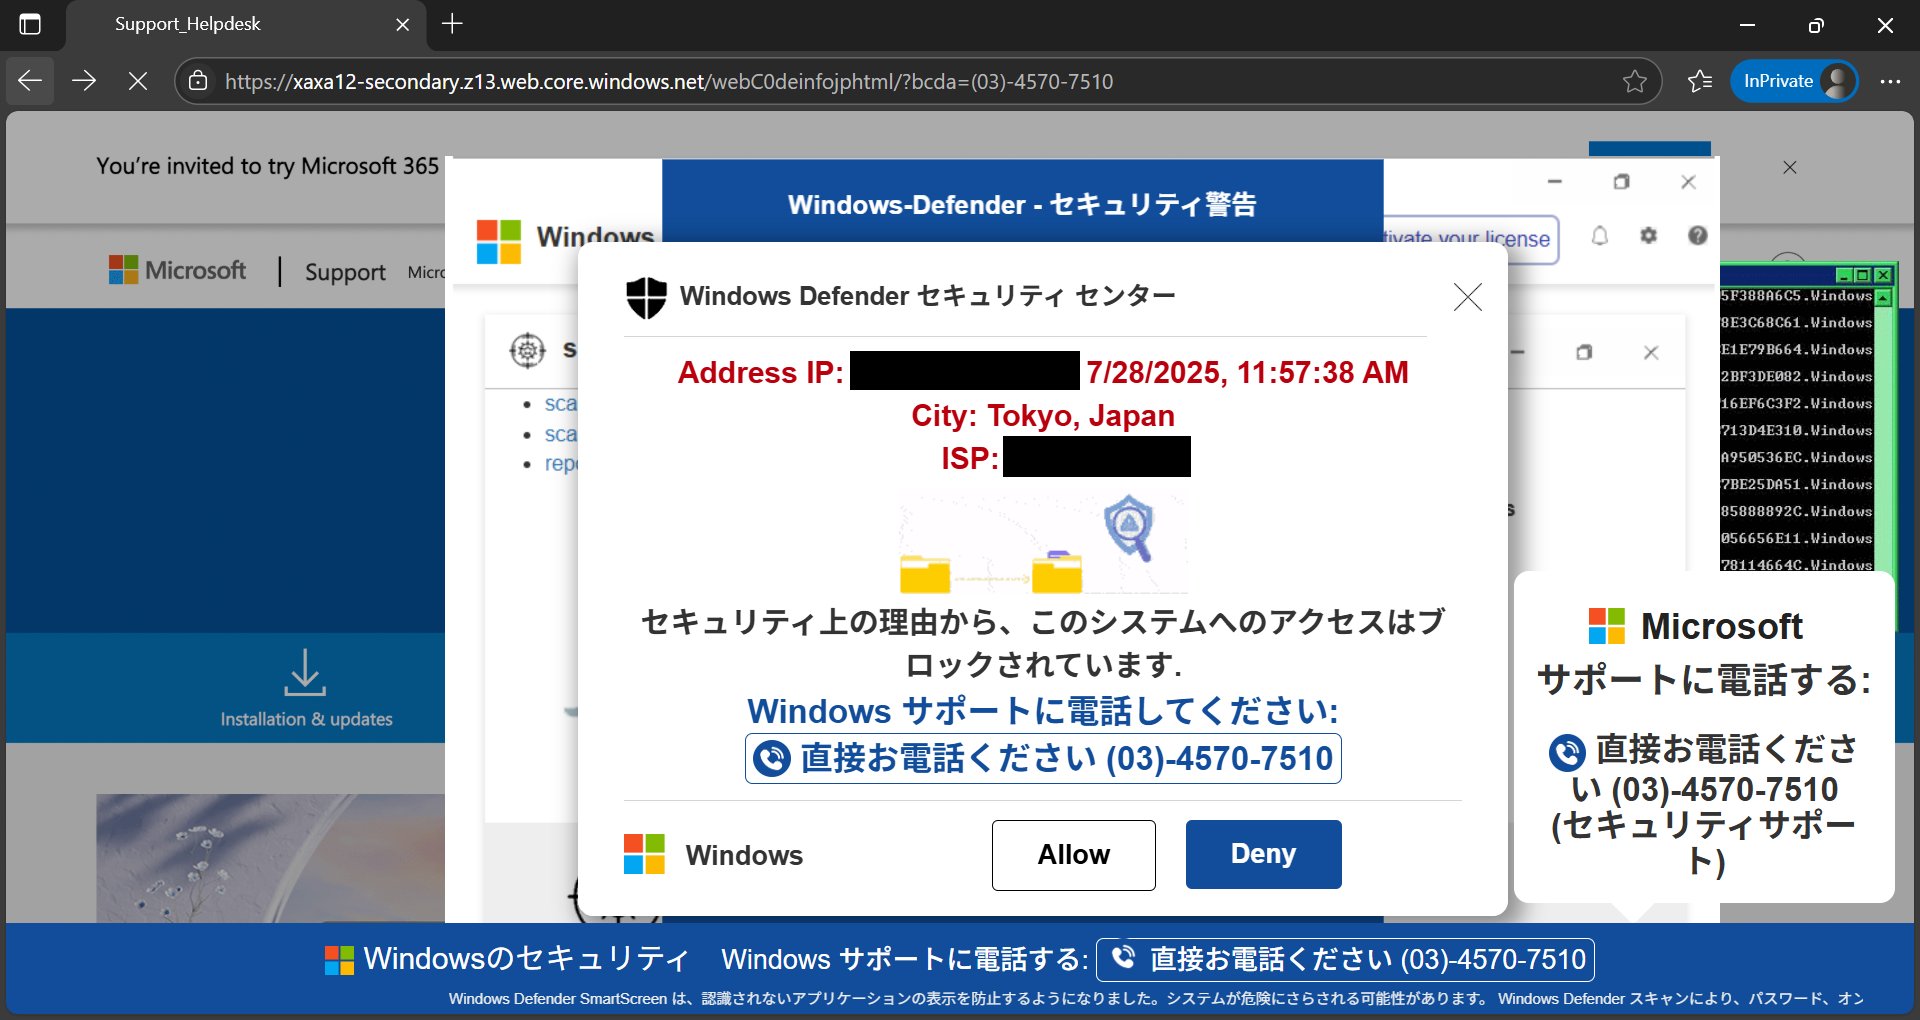Open the browser Settings and more menu

pyautogui.click(x=1890, y=81)
